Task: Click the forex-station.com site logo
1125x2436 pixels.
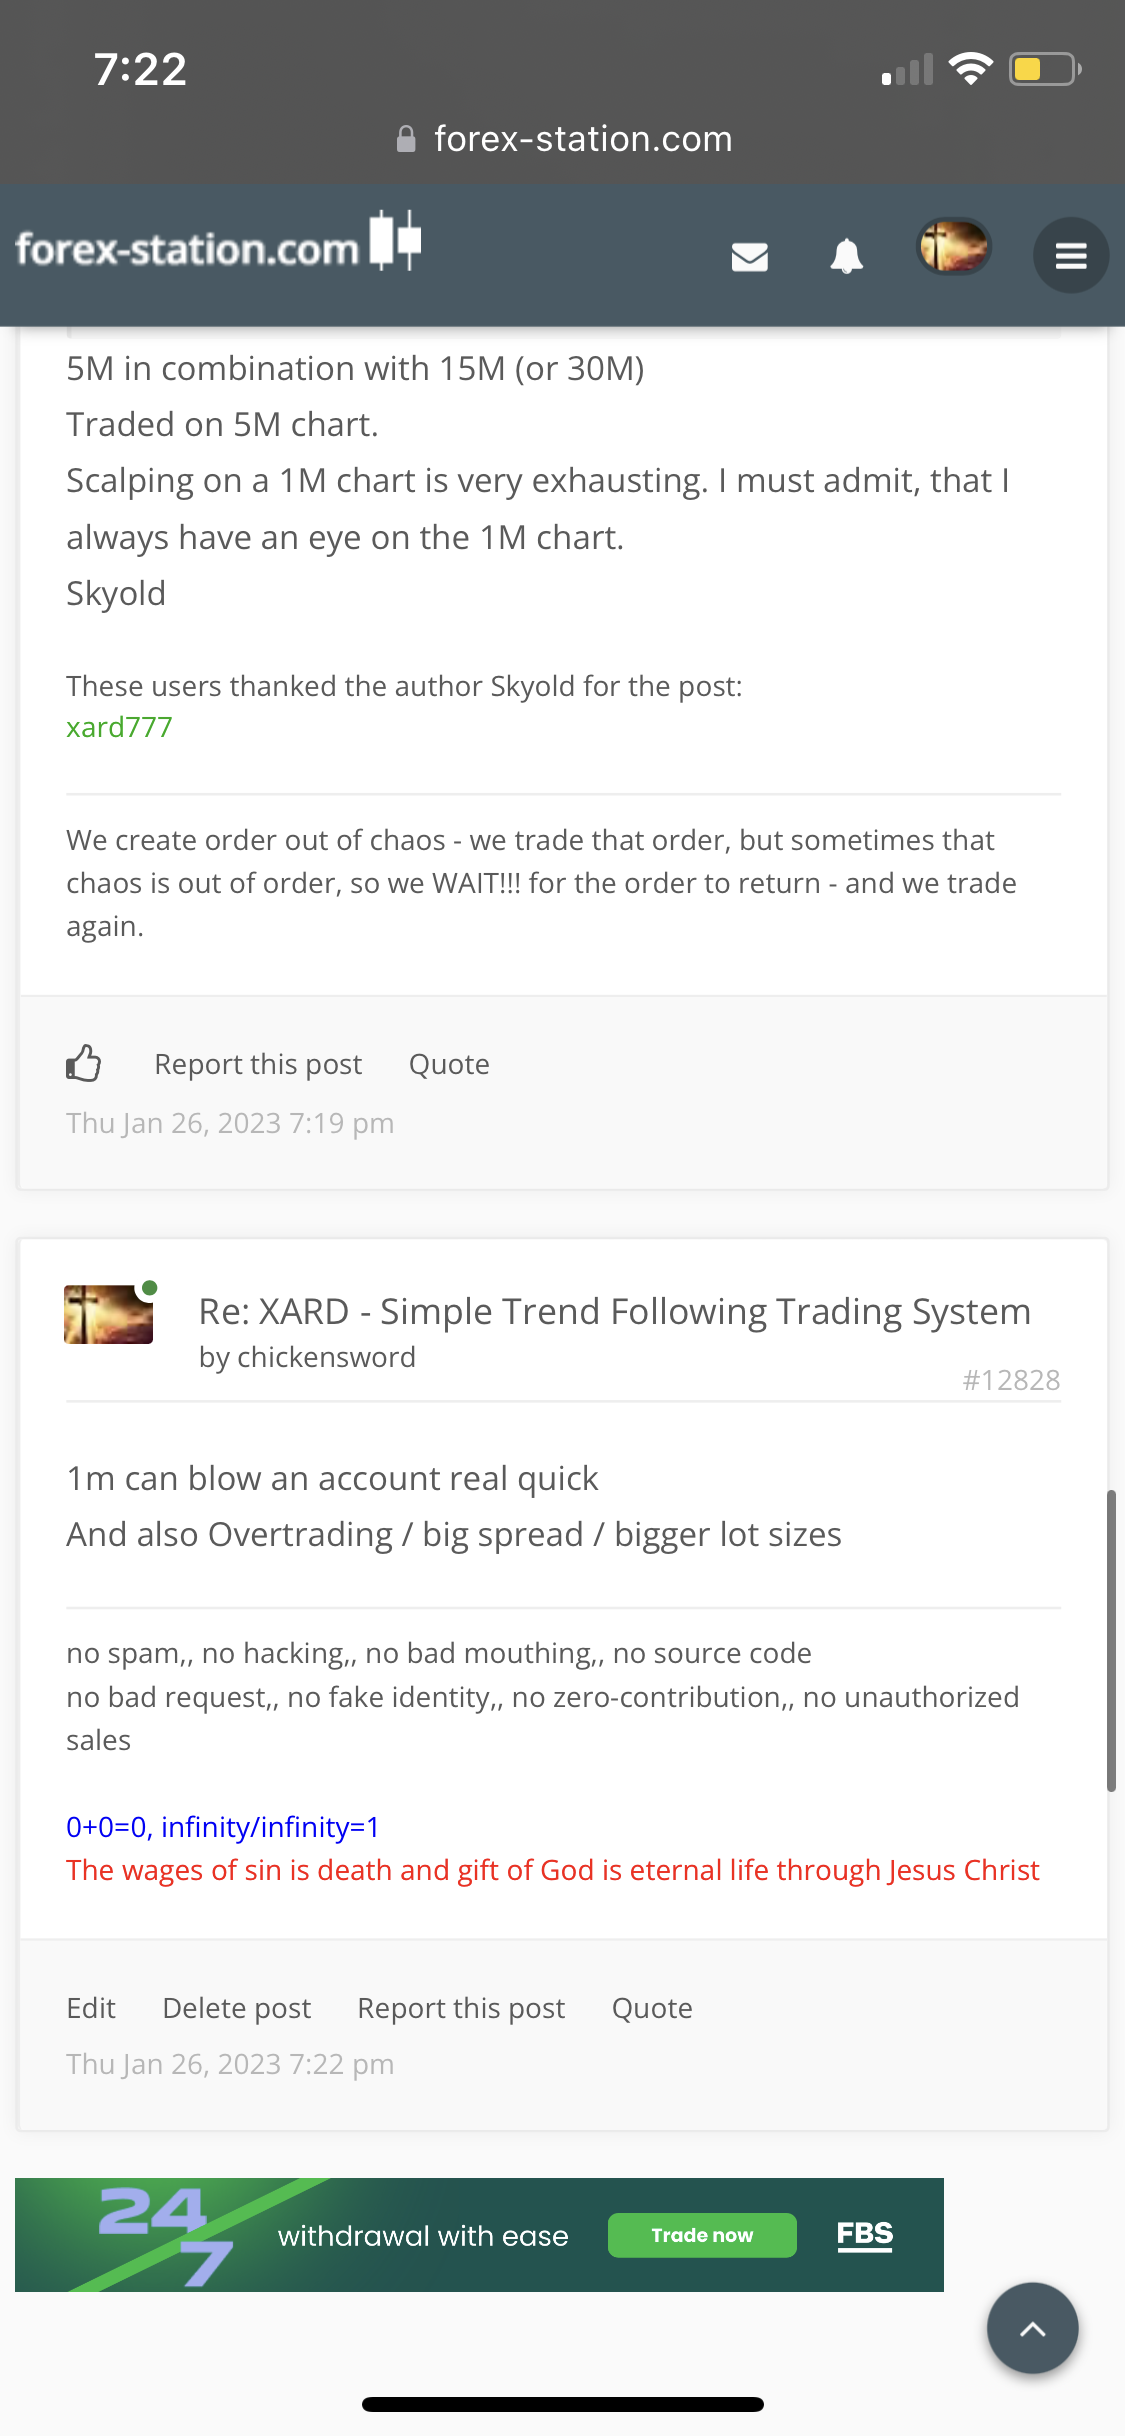Action: (218, 245)
